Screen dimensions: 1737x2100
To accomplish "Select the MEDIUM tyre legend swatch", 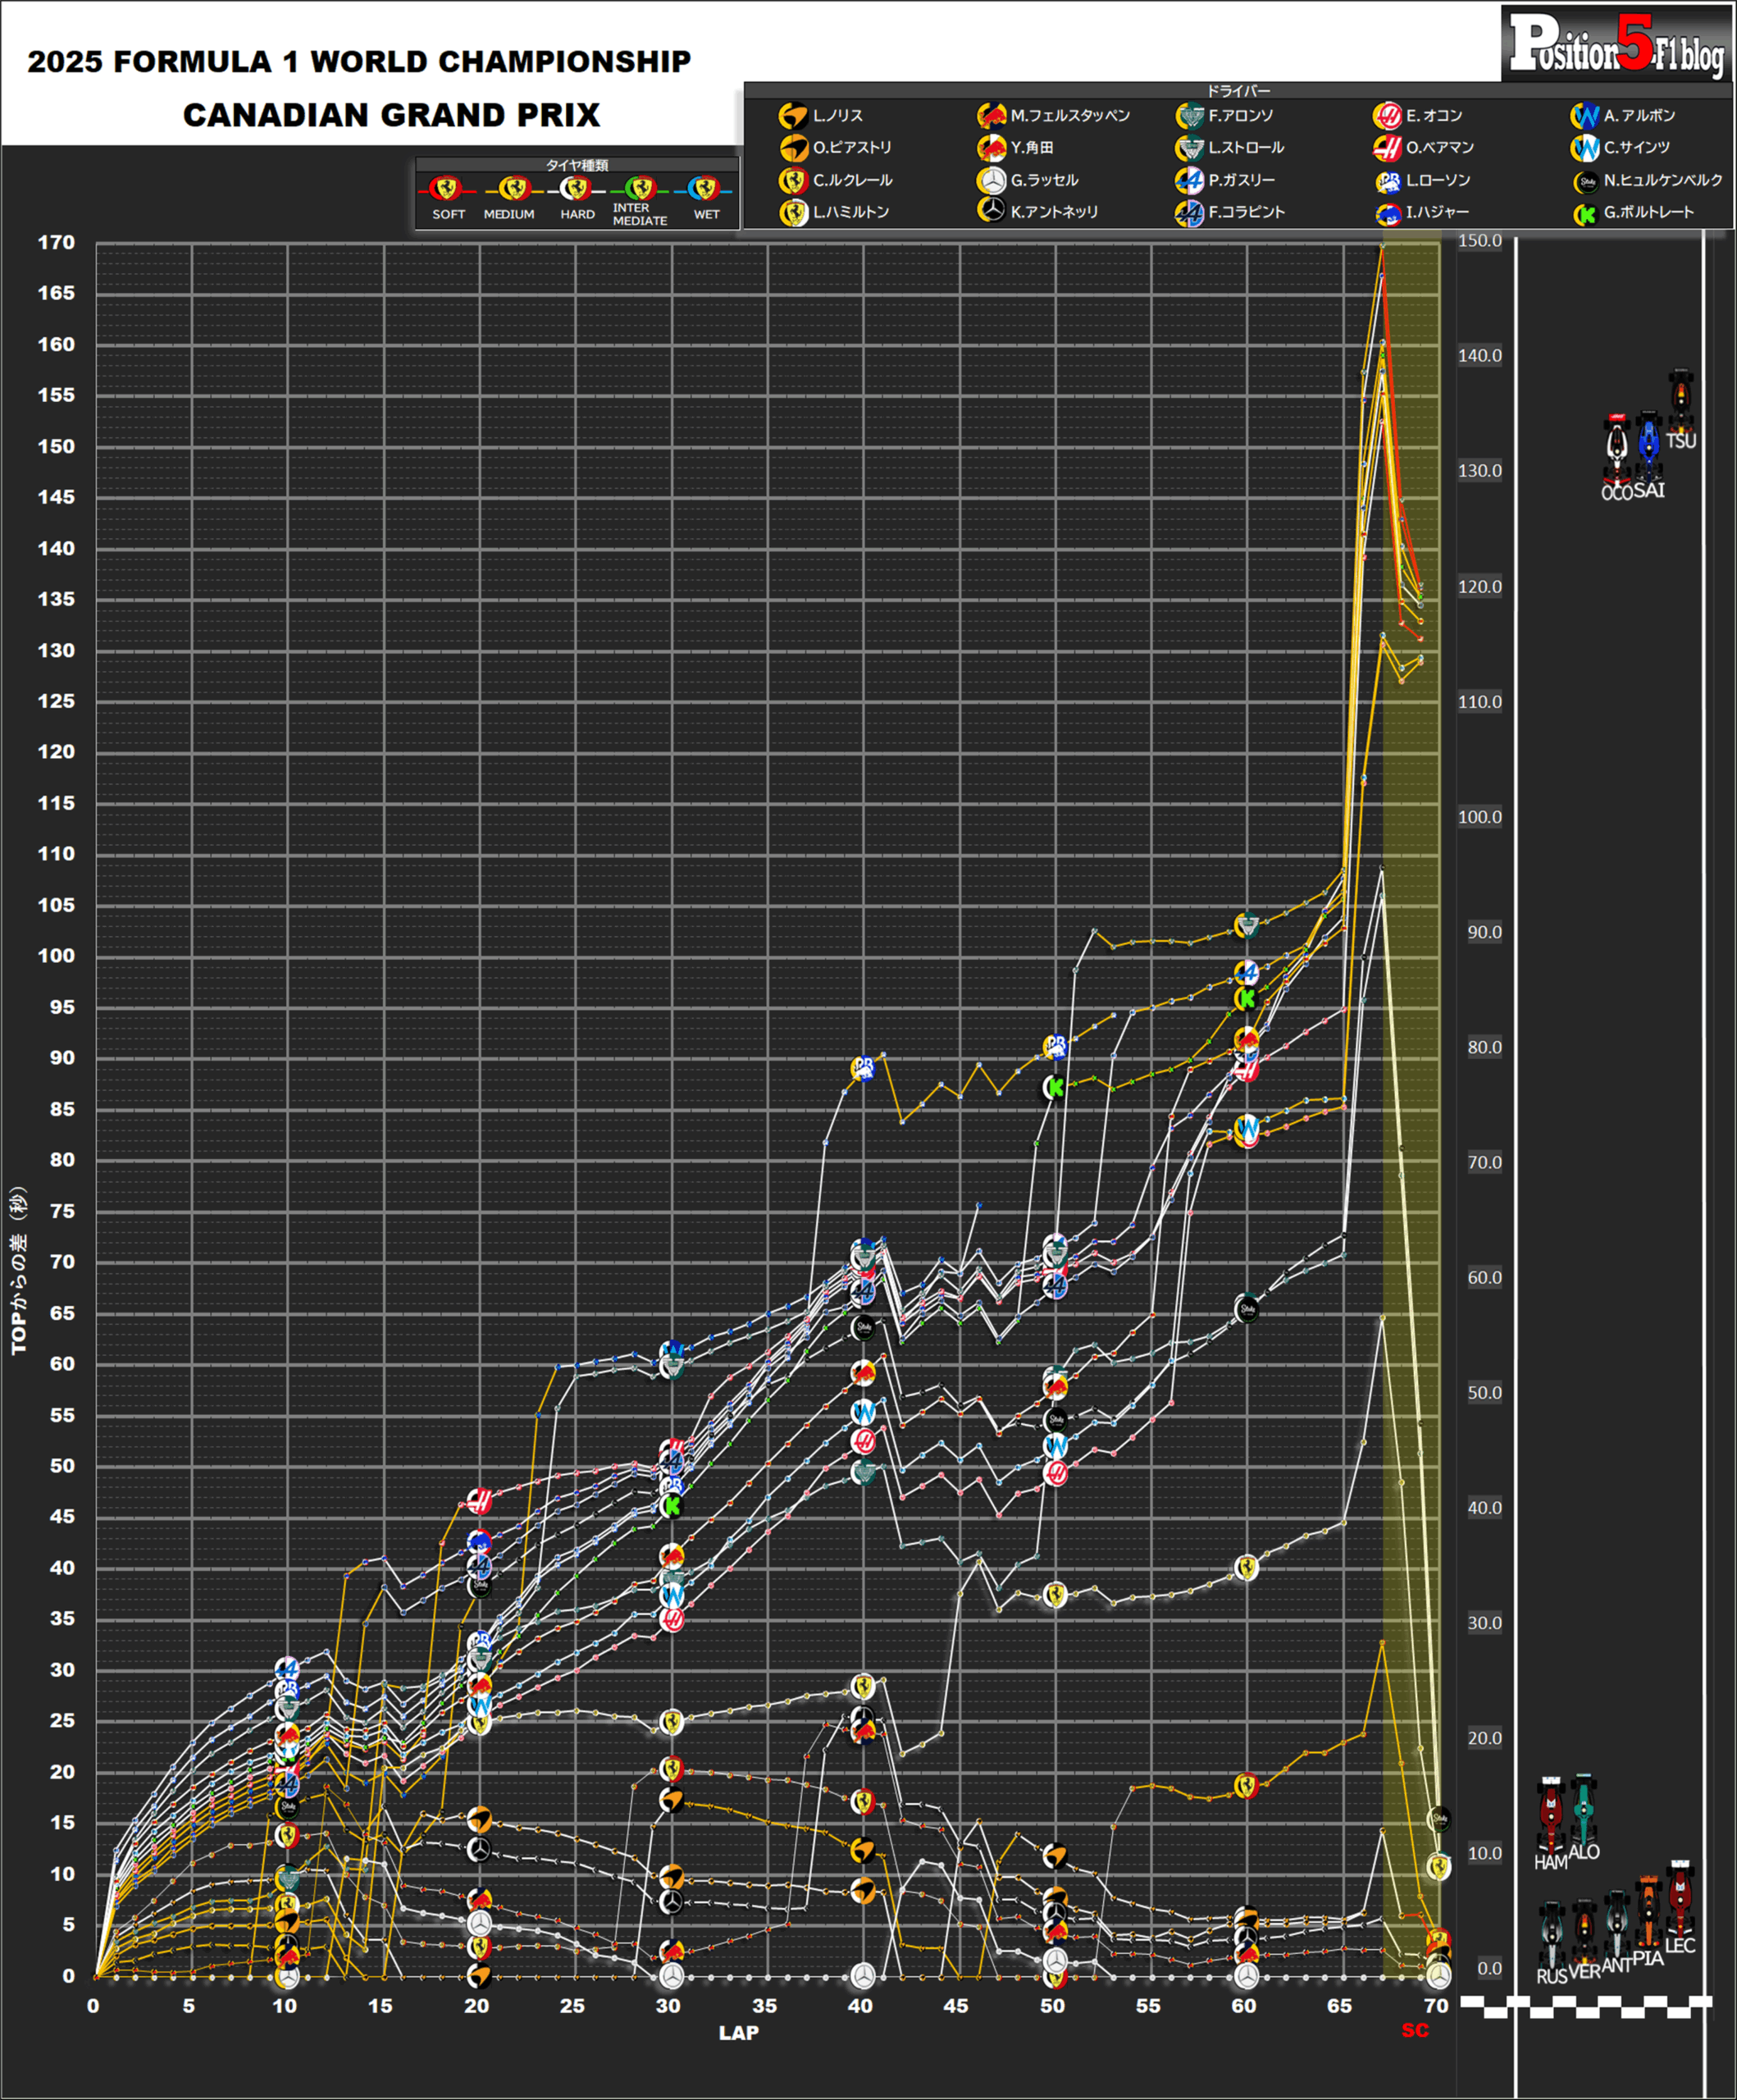I will (513, 189).
